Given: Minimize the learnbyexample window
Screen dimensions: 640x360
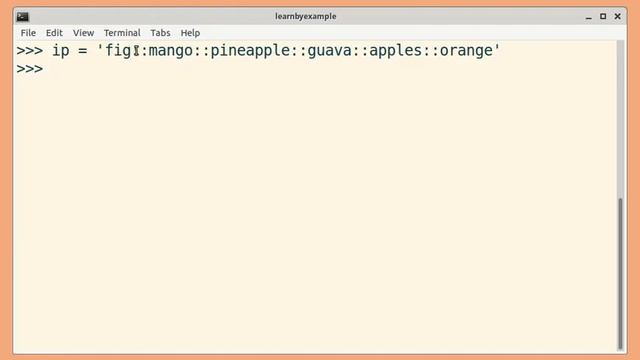Looking at the screenshot, I should point(589,17).
